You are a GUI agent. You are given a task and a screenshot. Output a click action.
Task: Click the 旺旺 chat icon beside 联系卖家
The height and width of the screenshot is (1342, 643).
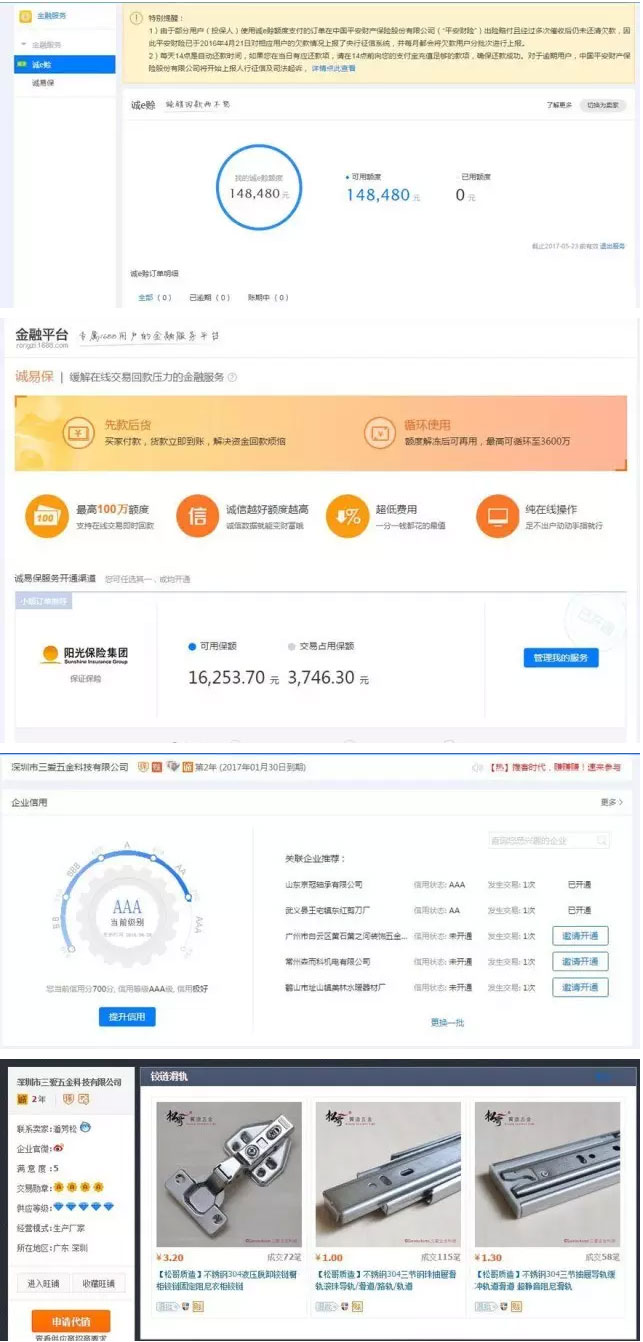click(86, 1127)
